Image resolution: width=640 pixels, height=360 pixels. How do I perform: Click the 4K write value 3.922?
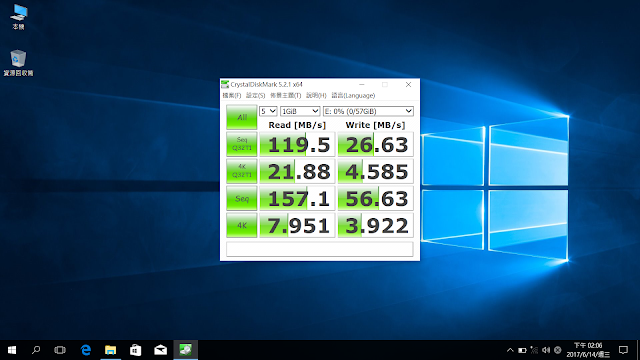tap(376, 225)
